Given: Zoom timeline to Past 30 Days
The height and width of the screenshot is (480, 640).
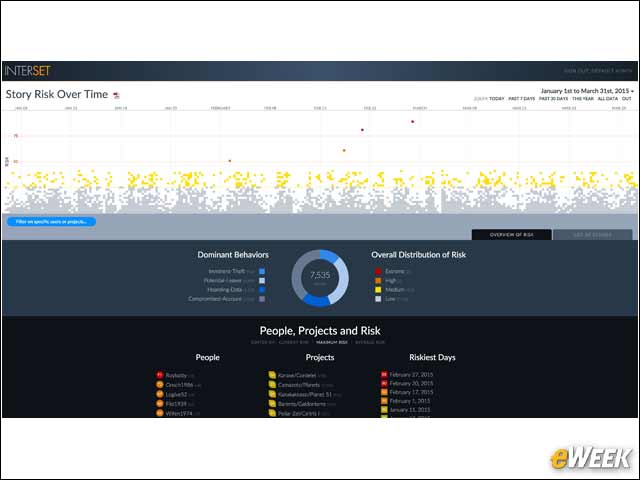Looking at the screenshot, I should pos(553,99).
